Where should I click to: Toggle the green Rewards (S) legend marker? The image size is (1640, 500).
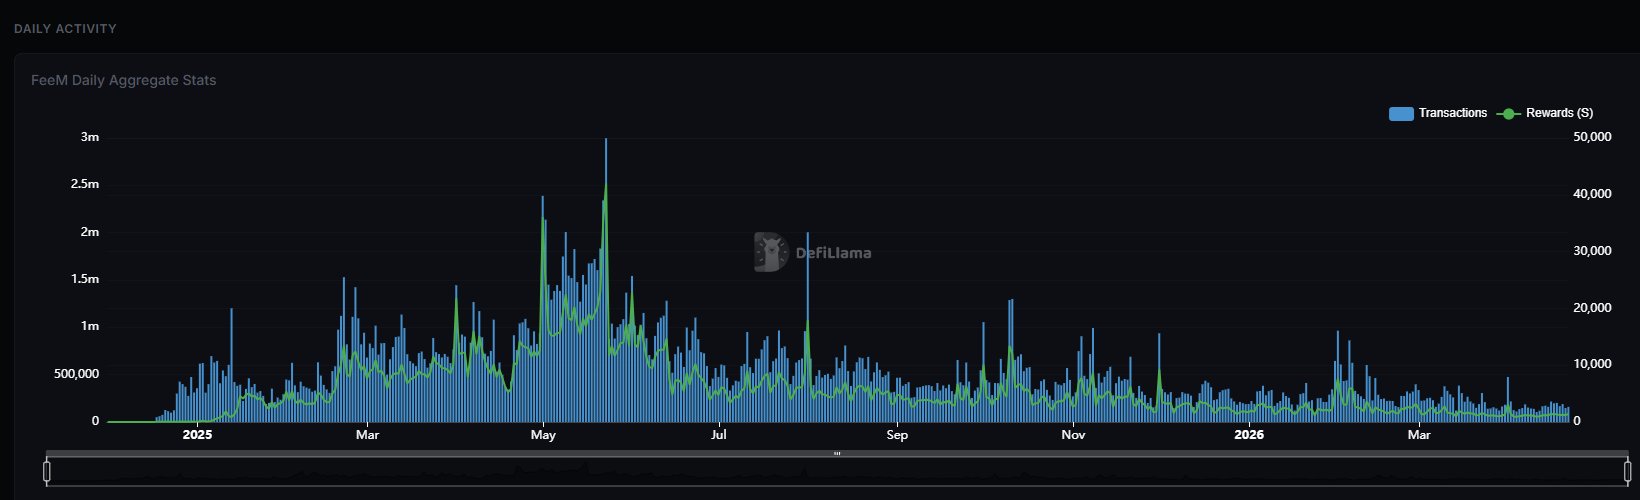click(x=1508, y=113)
